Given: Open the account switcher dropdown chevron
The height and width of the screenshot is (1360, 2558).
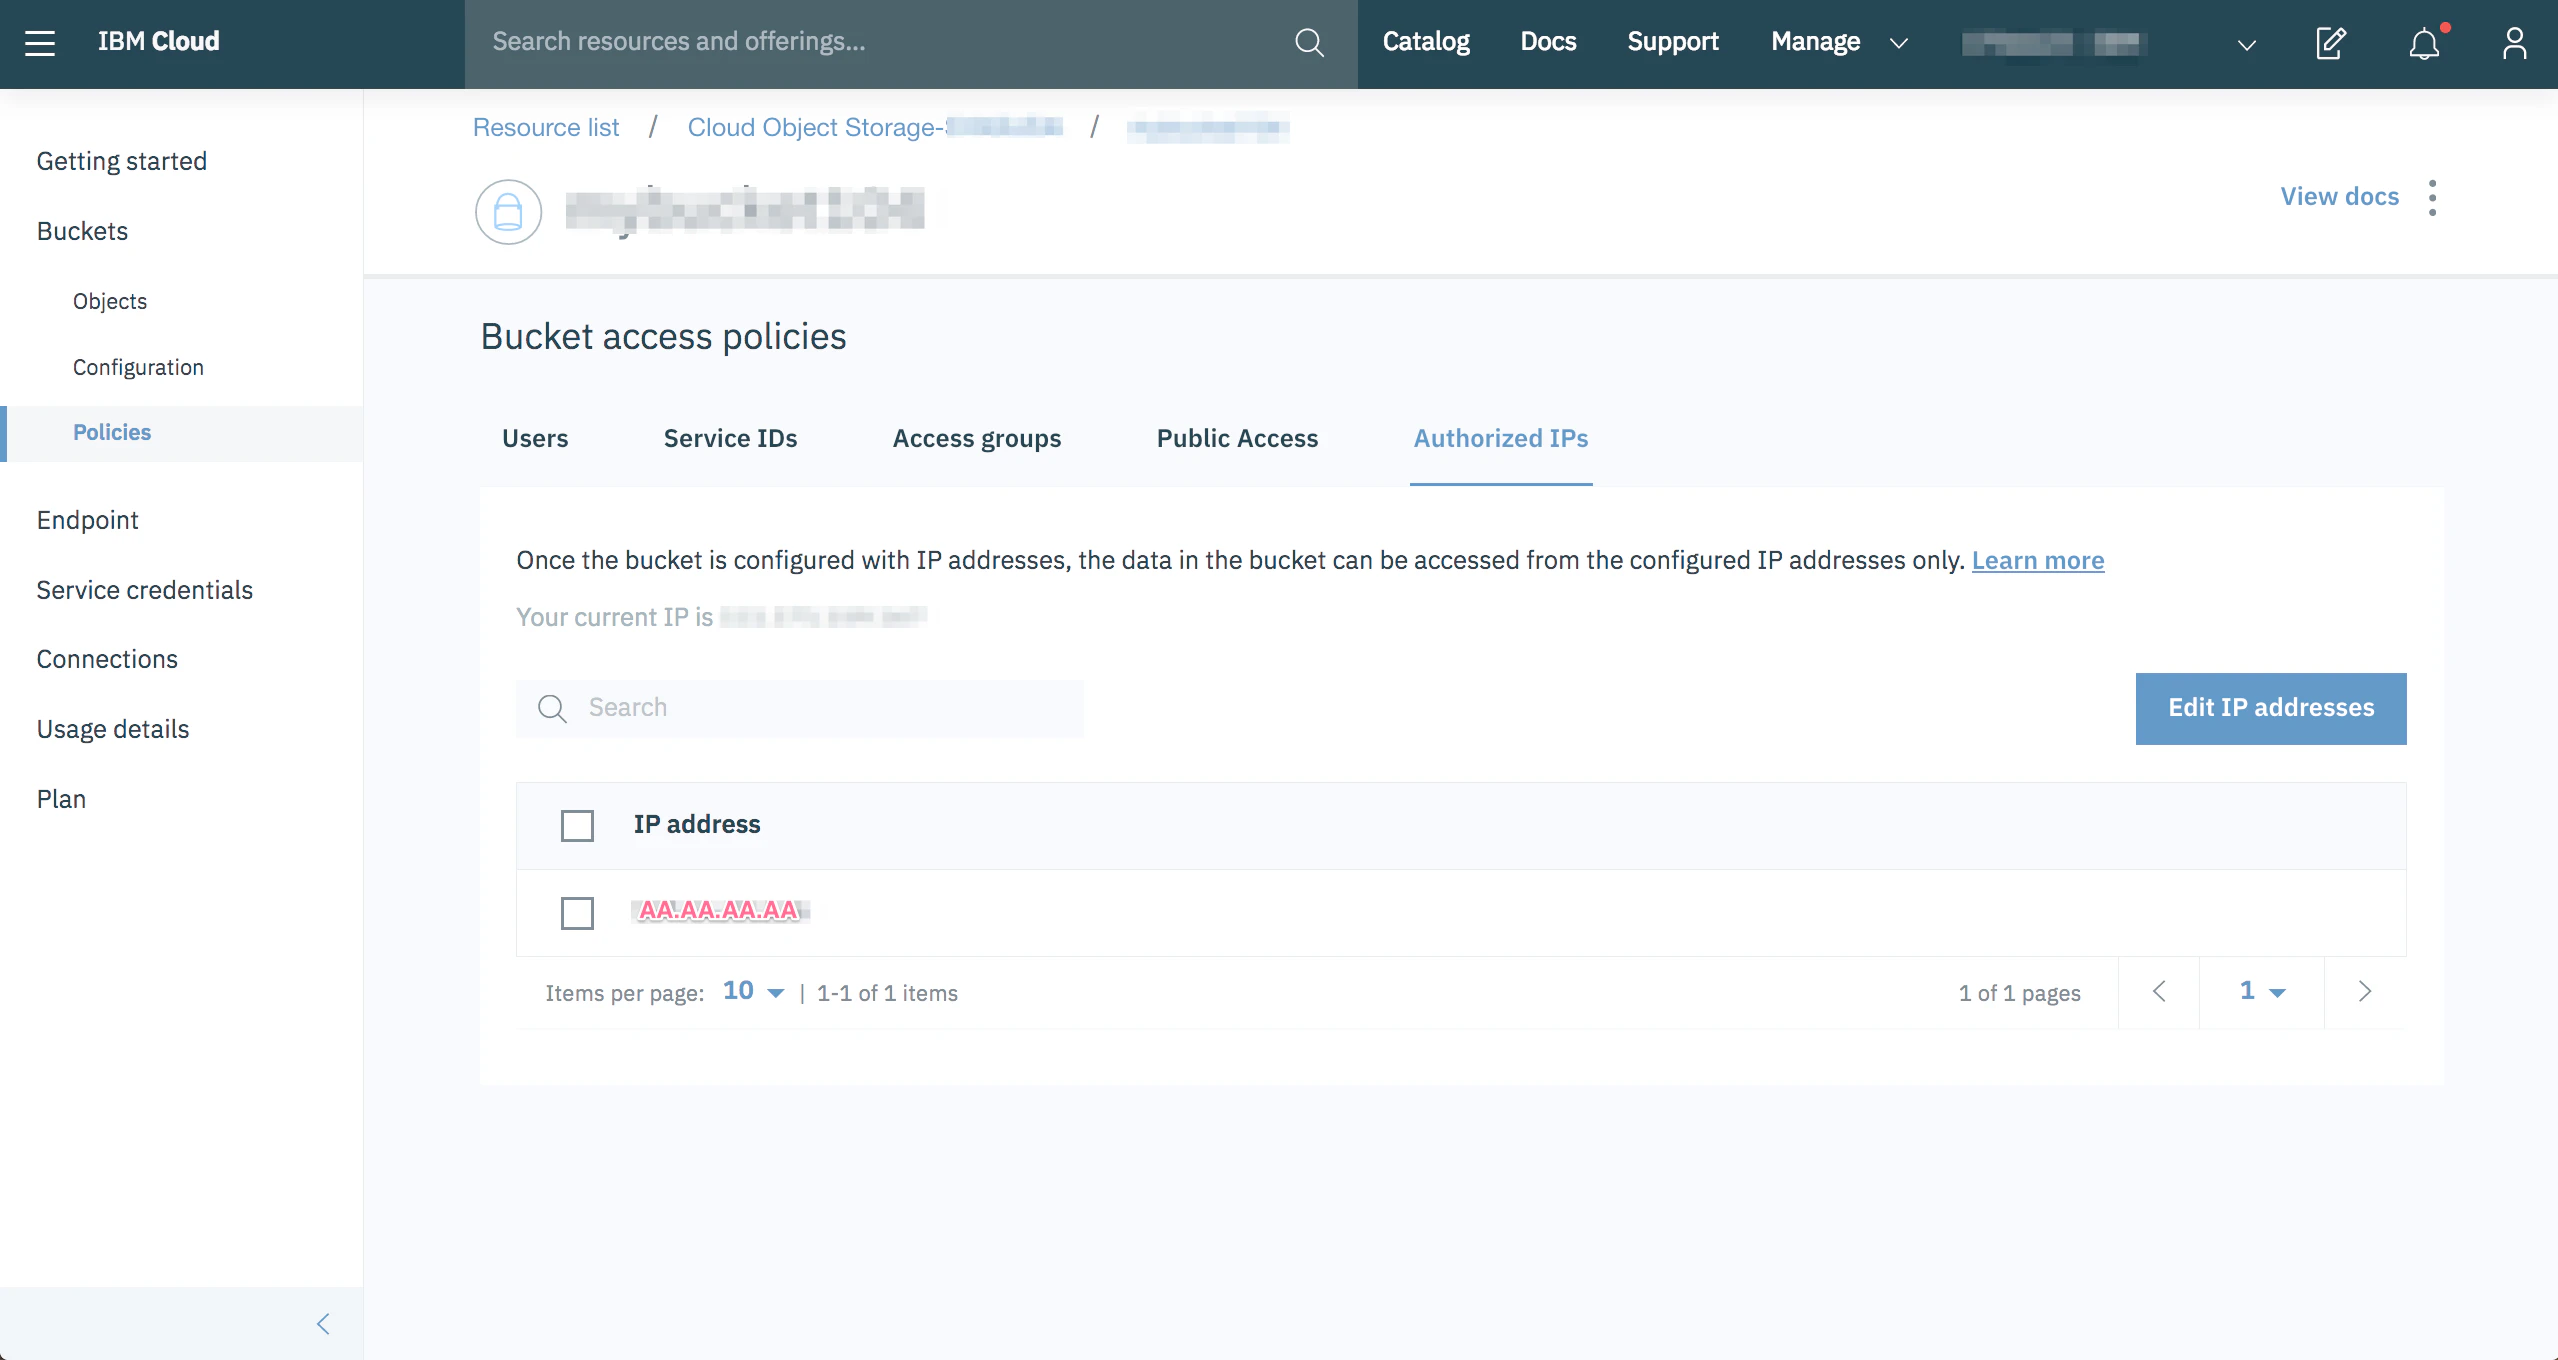Looking at the screenshot, I should coord(2247,44).
